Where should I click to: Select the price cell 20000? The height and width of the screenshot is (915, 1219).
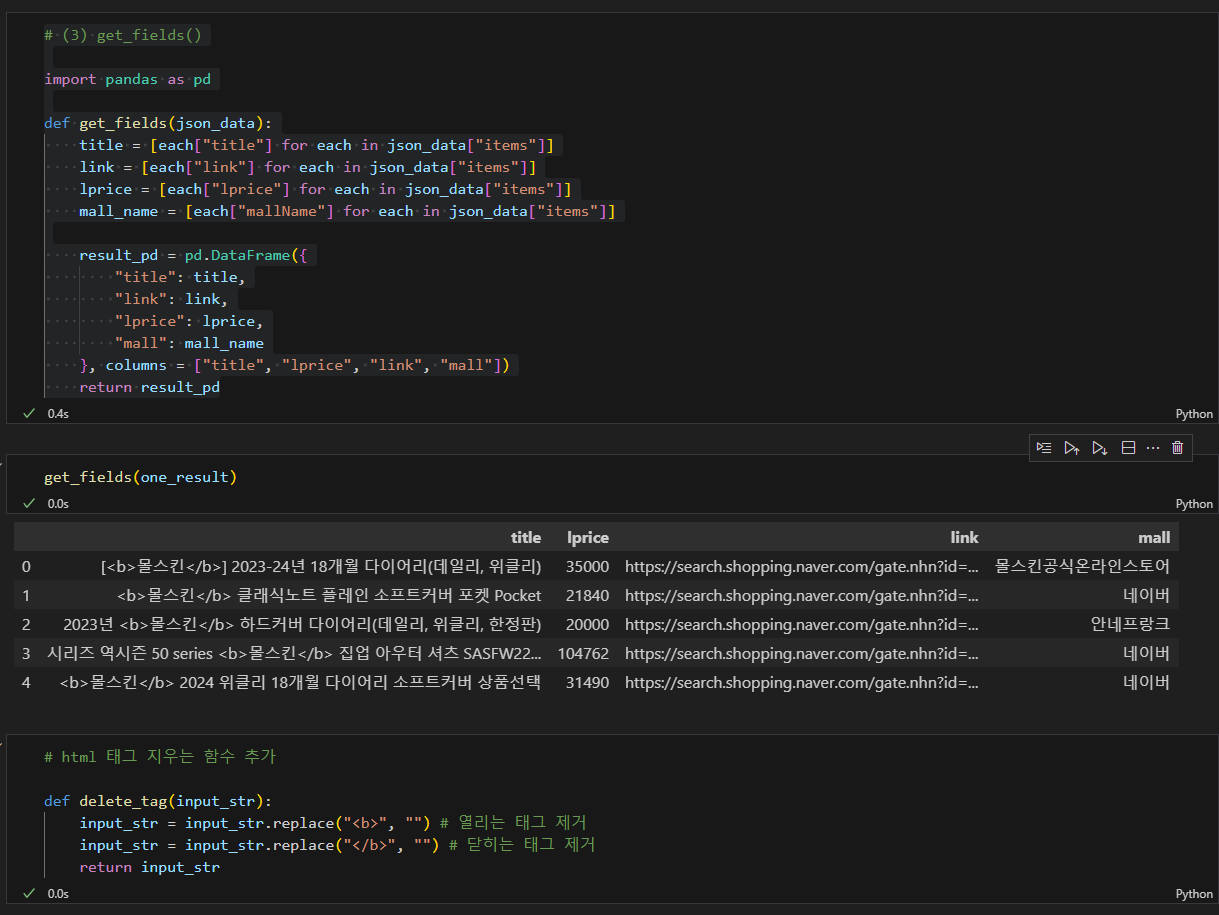coord(587,624)
